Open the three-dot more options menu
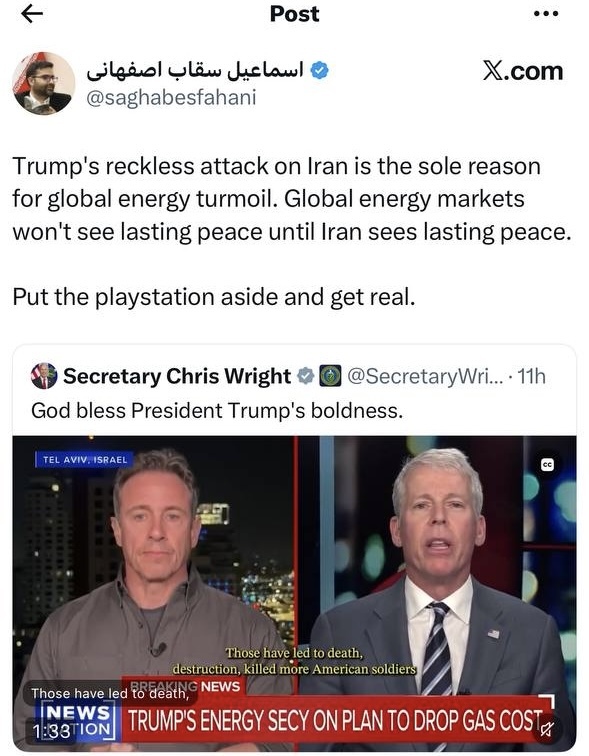This screenshot has width=589, height=756. 546,14
